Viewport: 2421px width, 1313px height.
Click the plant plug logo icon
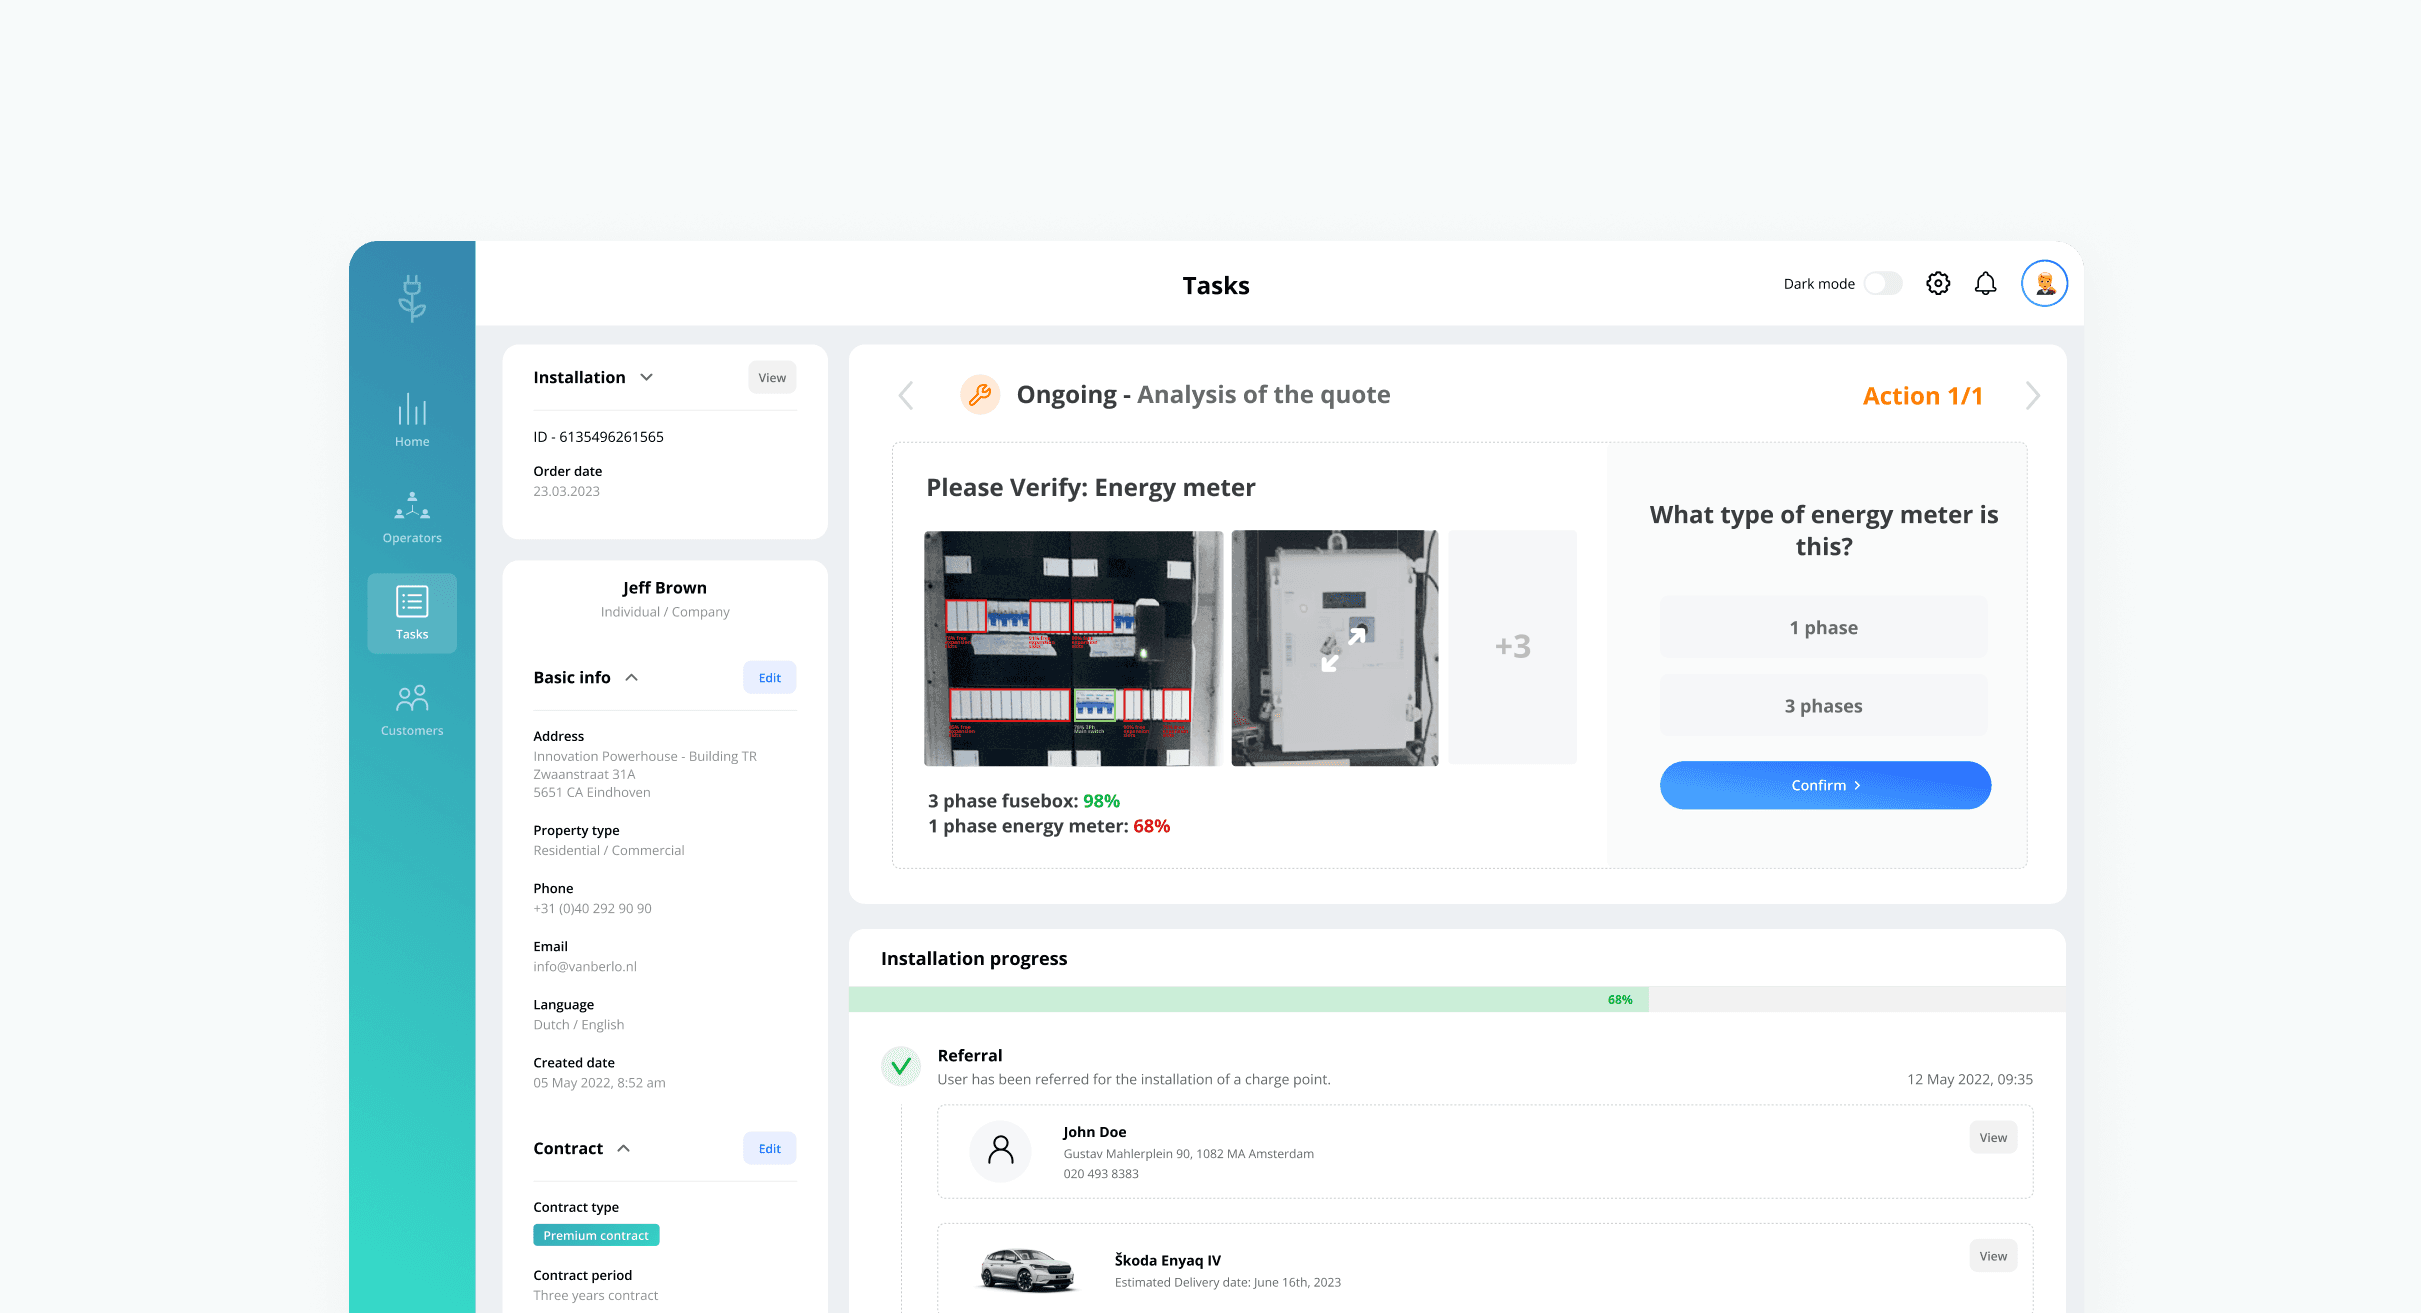[x=412, y=298]
